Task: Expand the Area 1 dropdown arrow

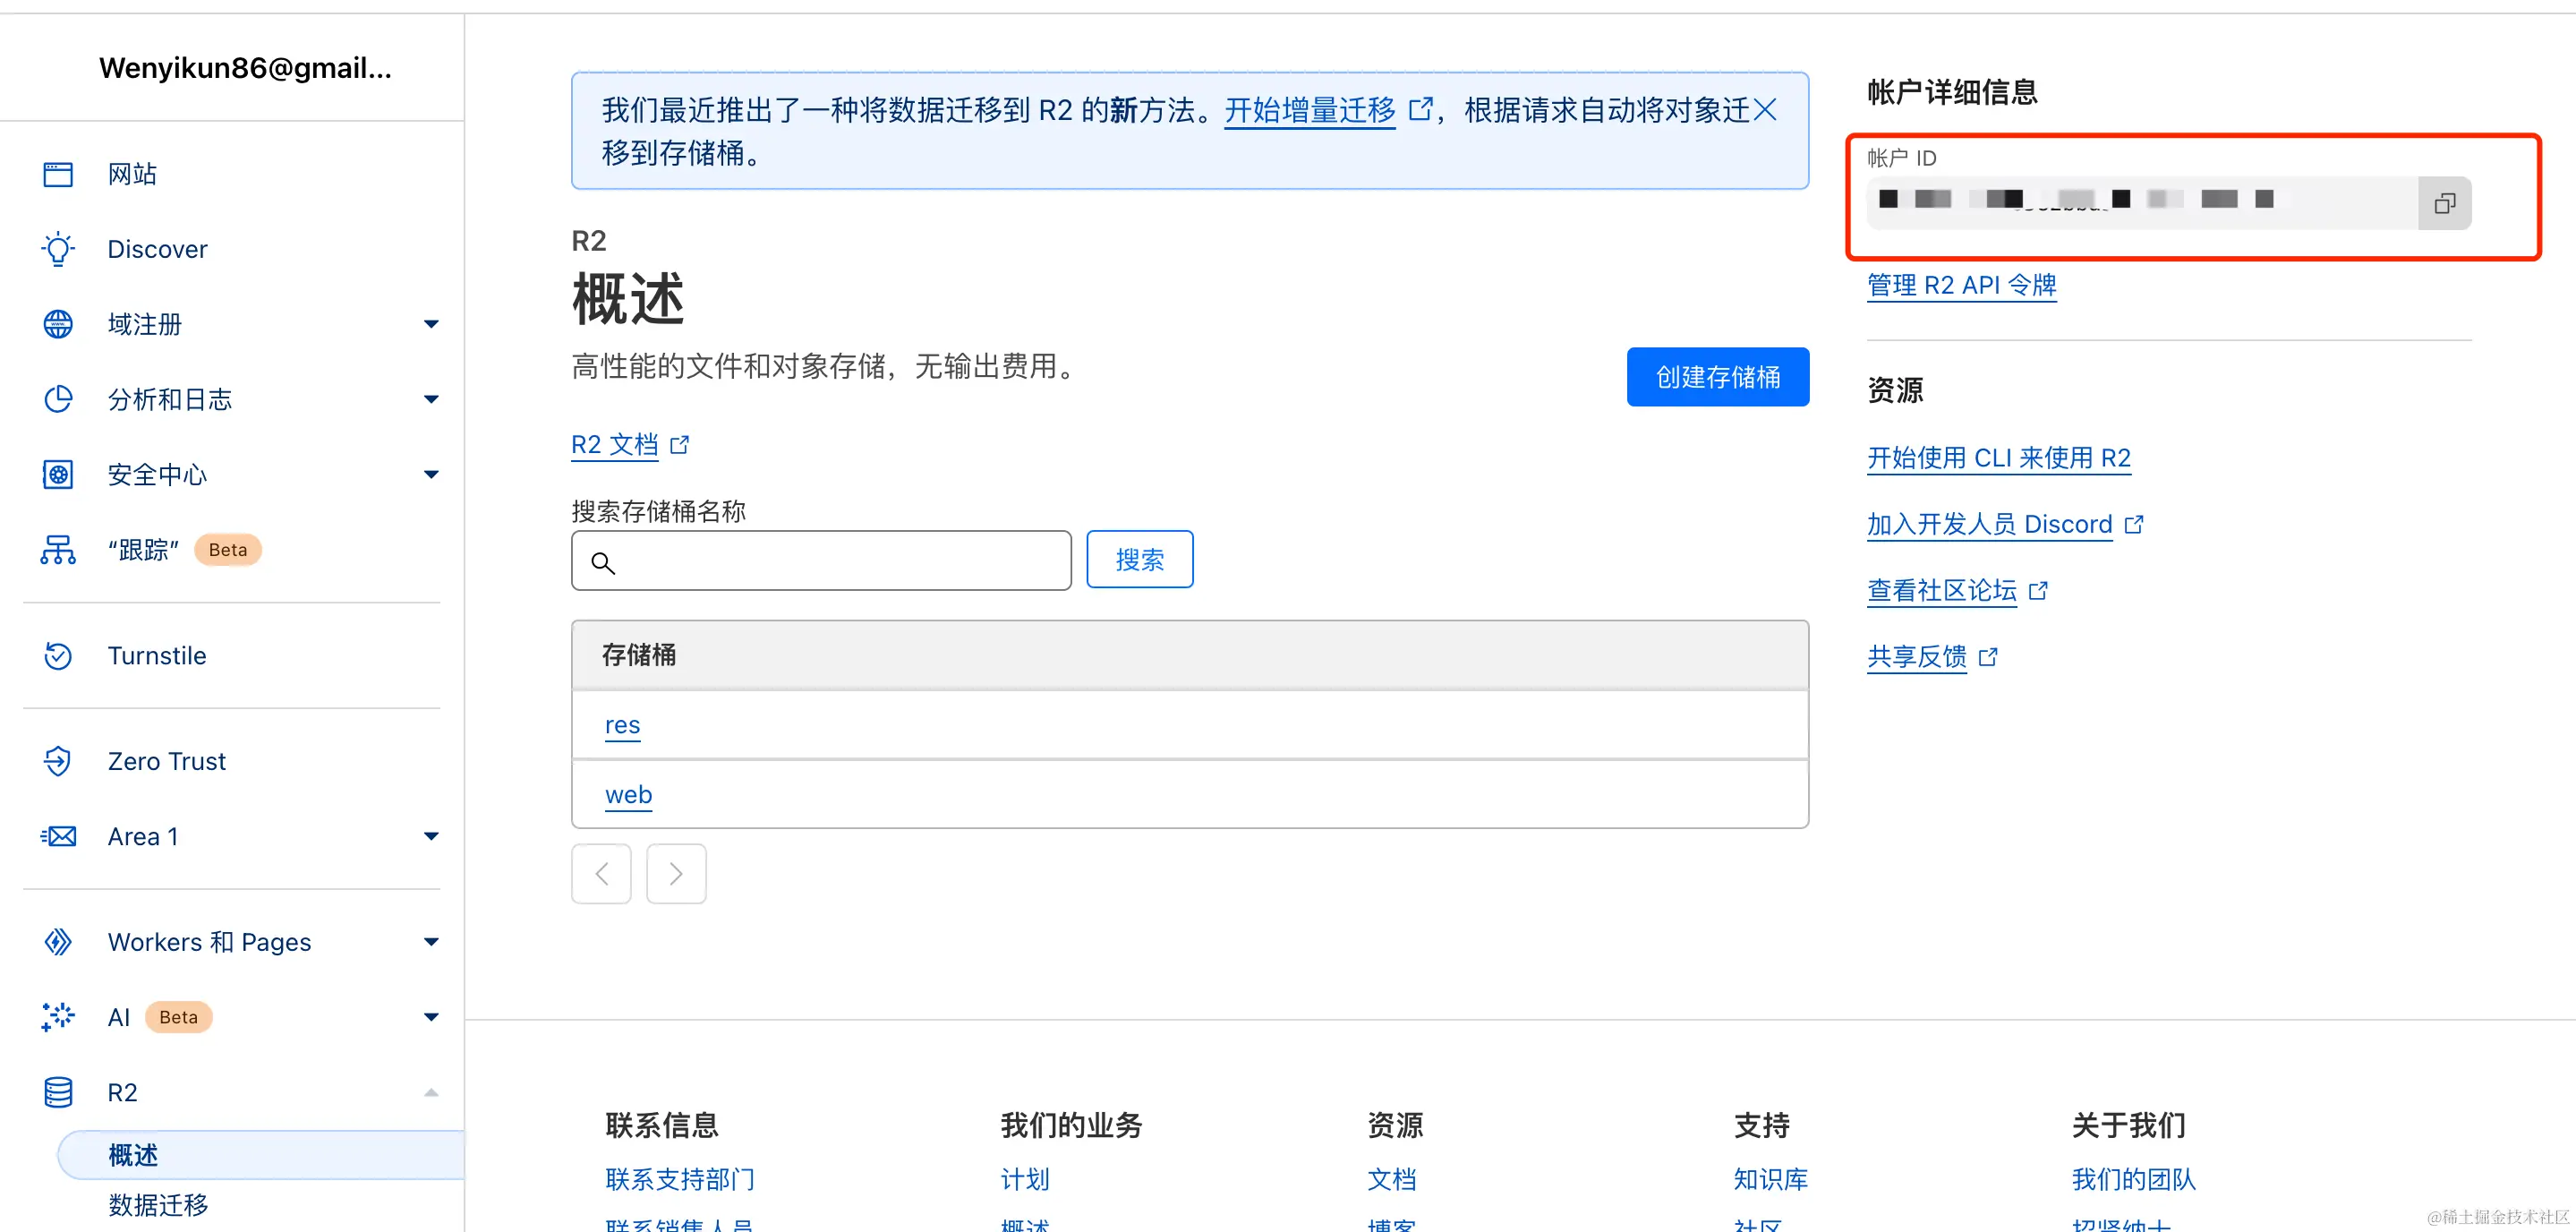Action: point(431,836)
